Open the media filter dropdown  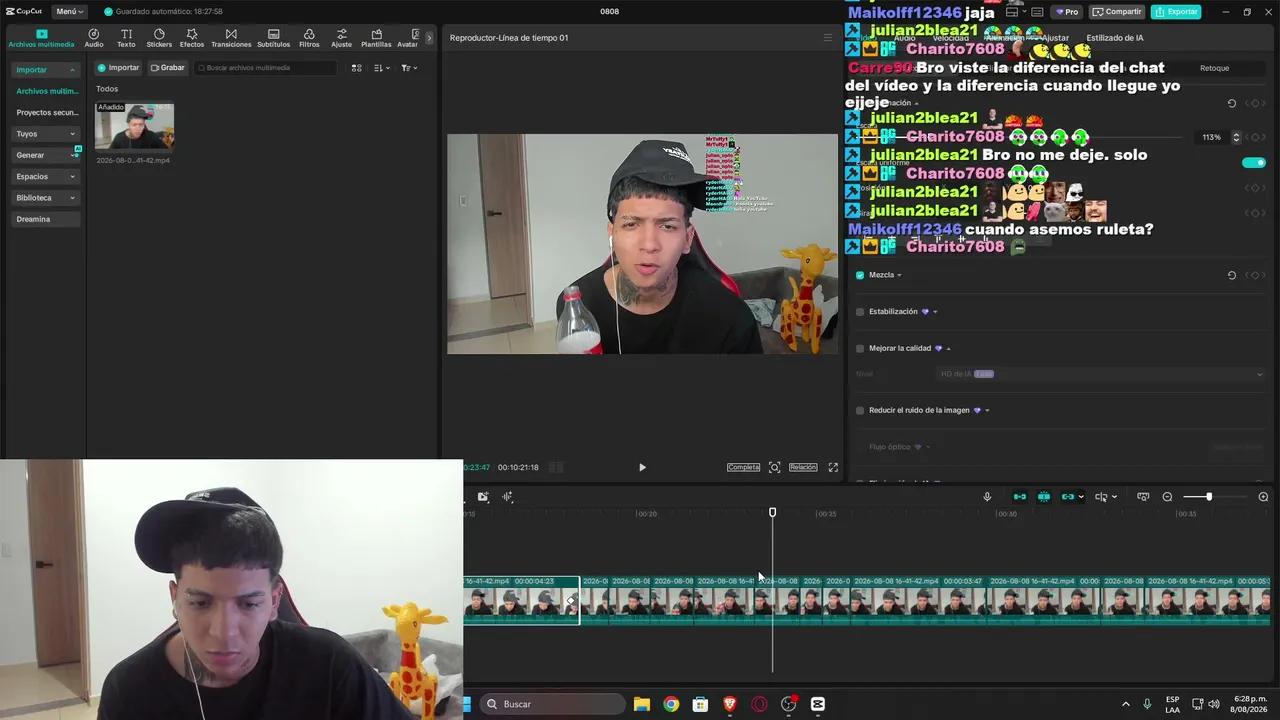click(409, 68)
